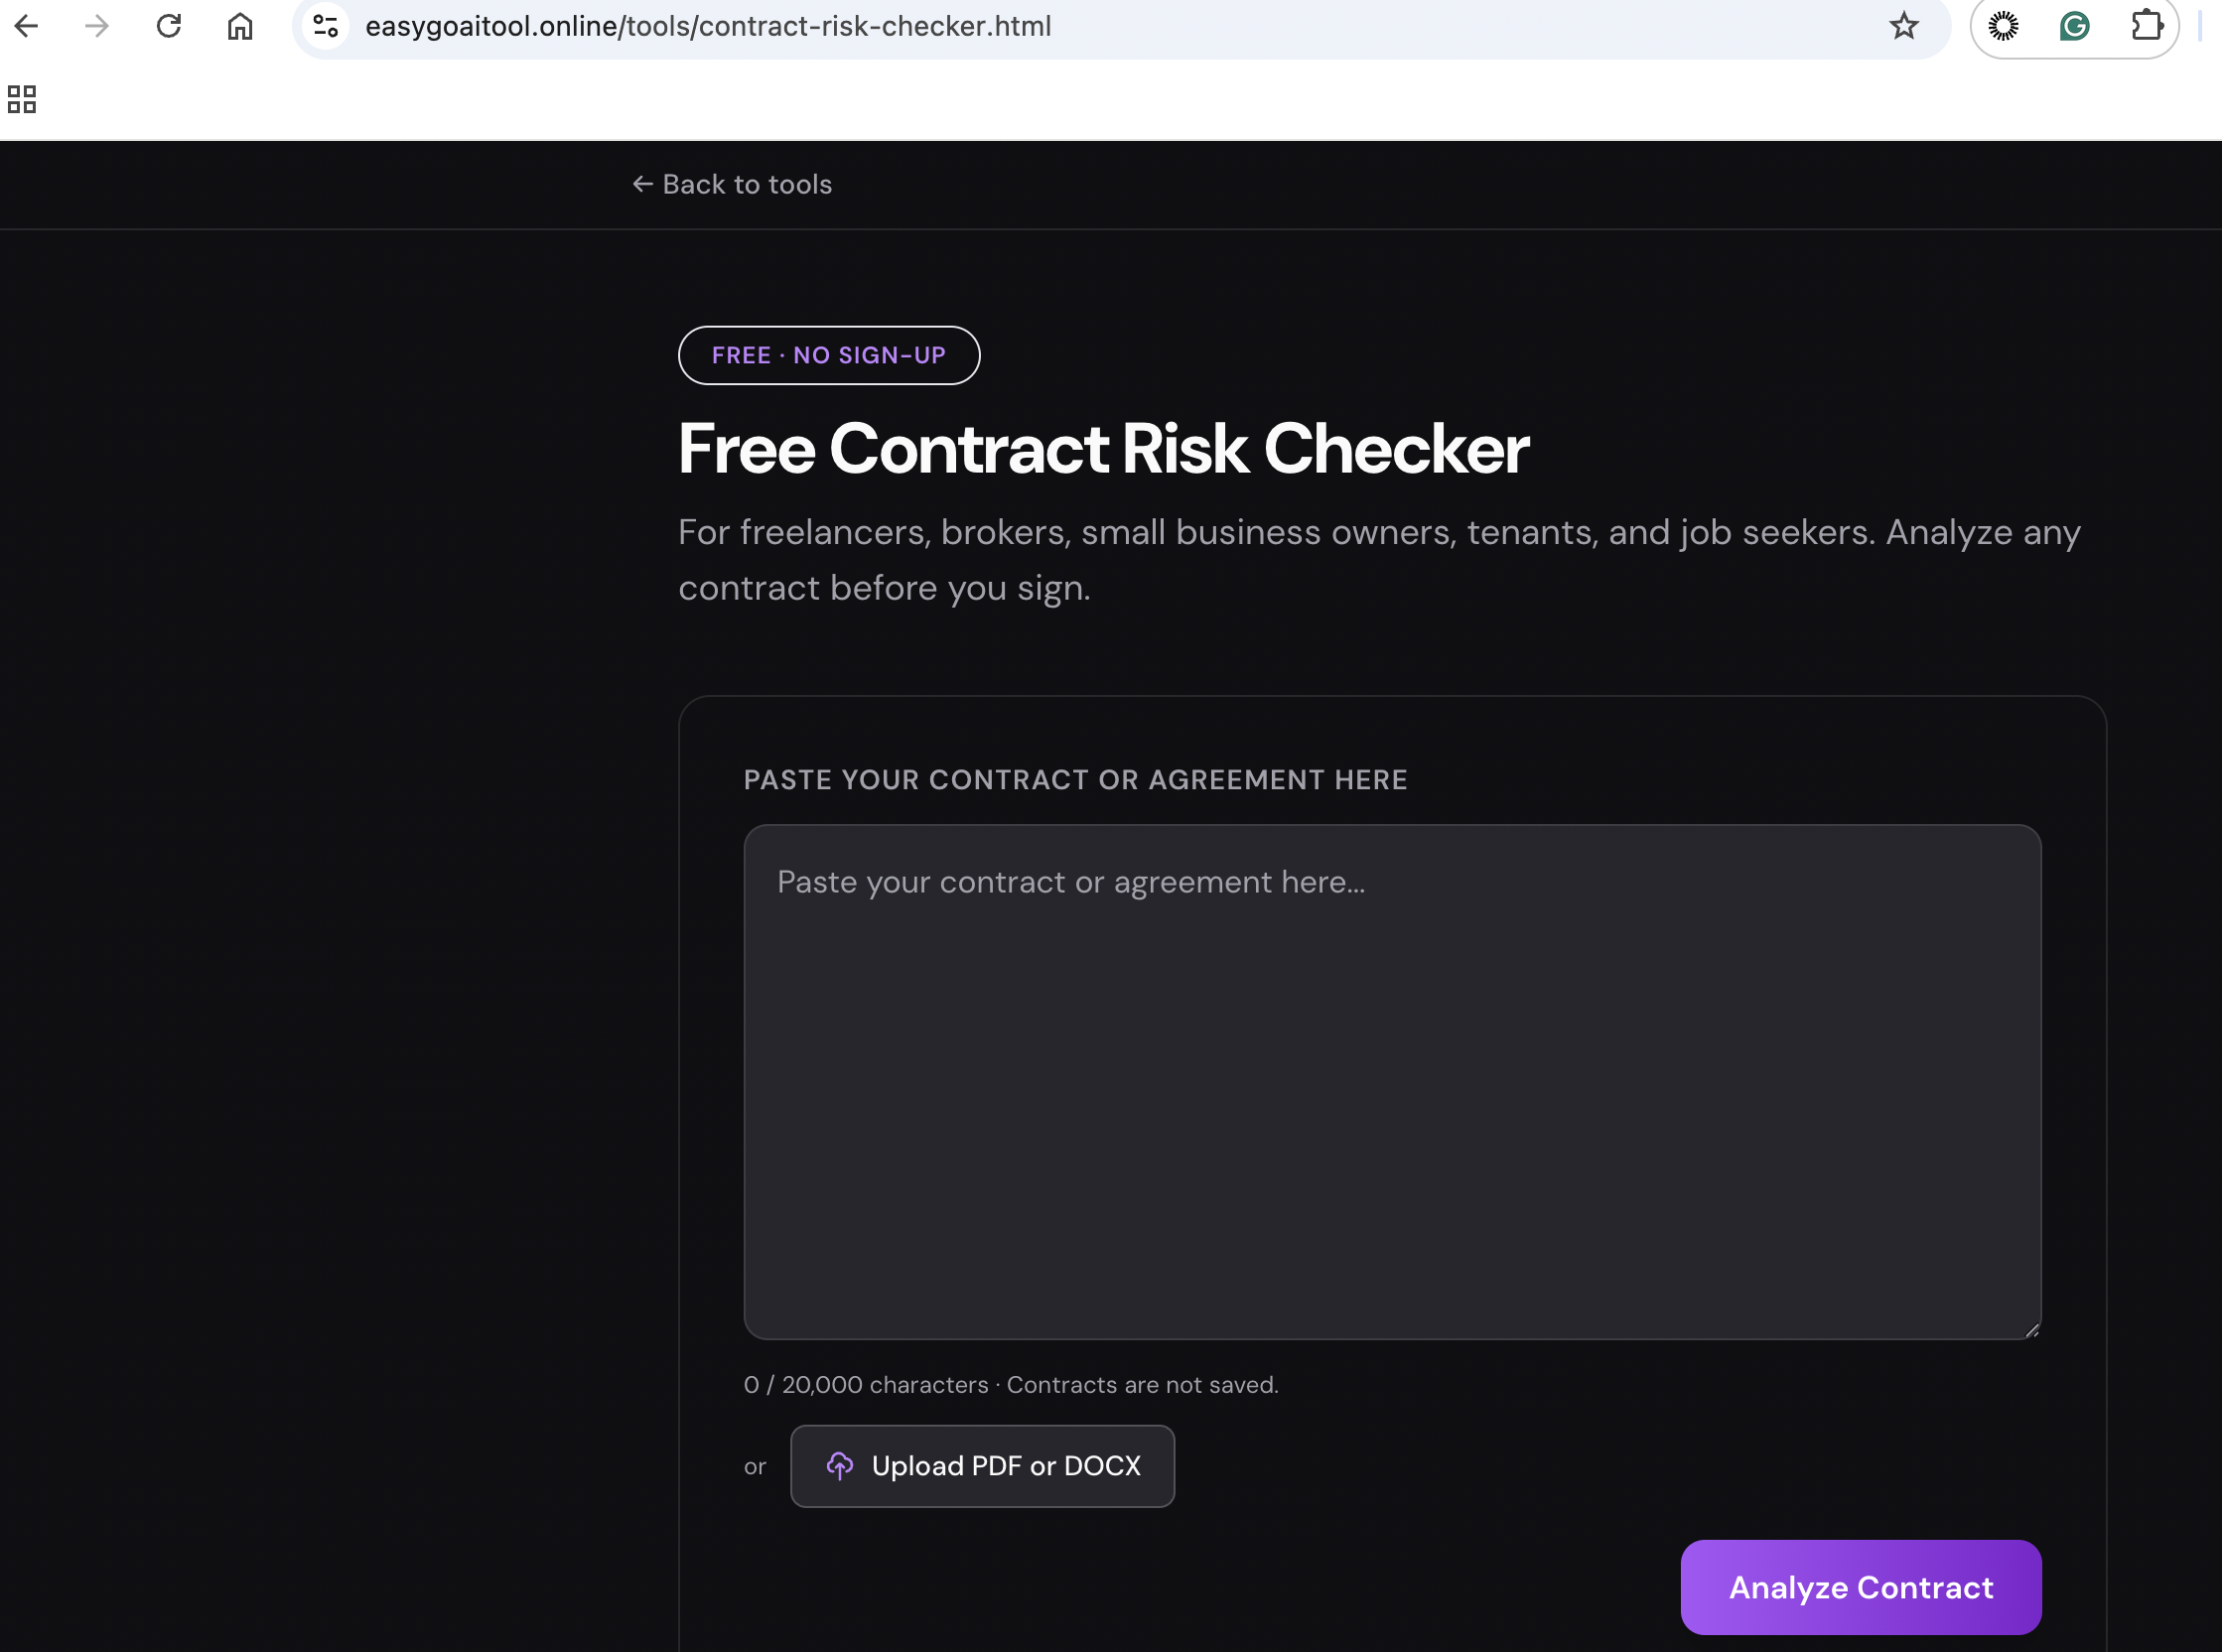Click the upload cloud icon
Viewport: 2222px width, 1652px height.
tap(841, 1465)
